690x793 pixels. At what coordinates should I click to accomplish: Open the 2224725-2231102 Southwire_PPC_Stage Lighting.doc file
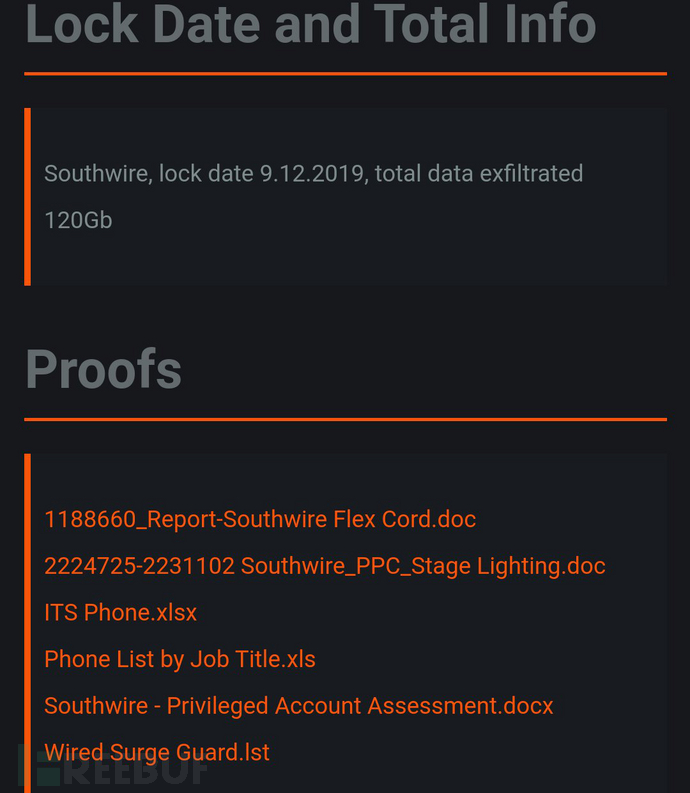point(325,566)
